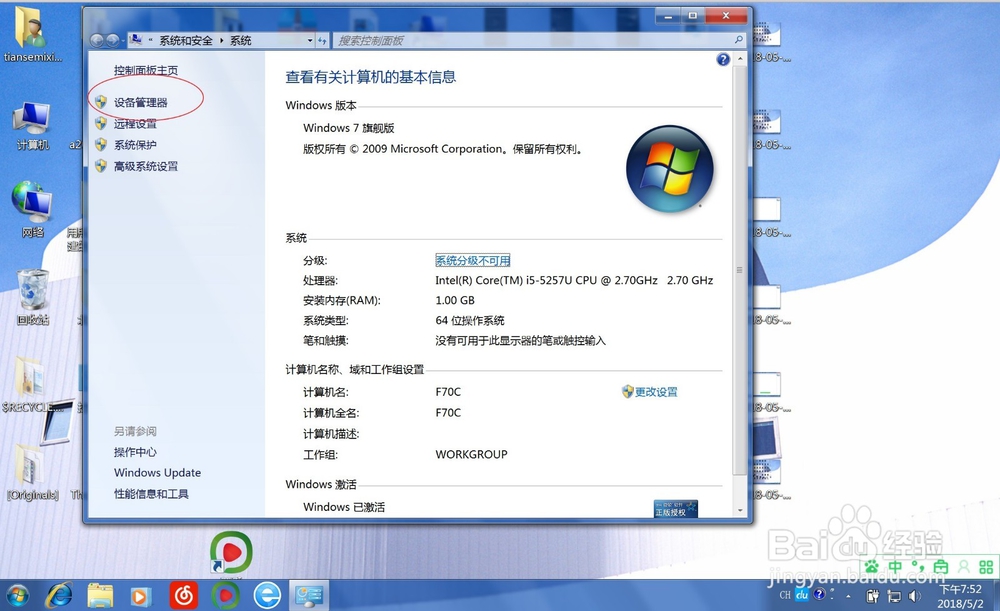The height and width of the screenshot is (611, 1000).
Task: Click the Control Panel taskbar button
Action: pyautogui.click(x=309, y=596)
